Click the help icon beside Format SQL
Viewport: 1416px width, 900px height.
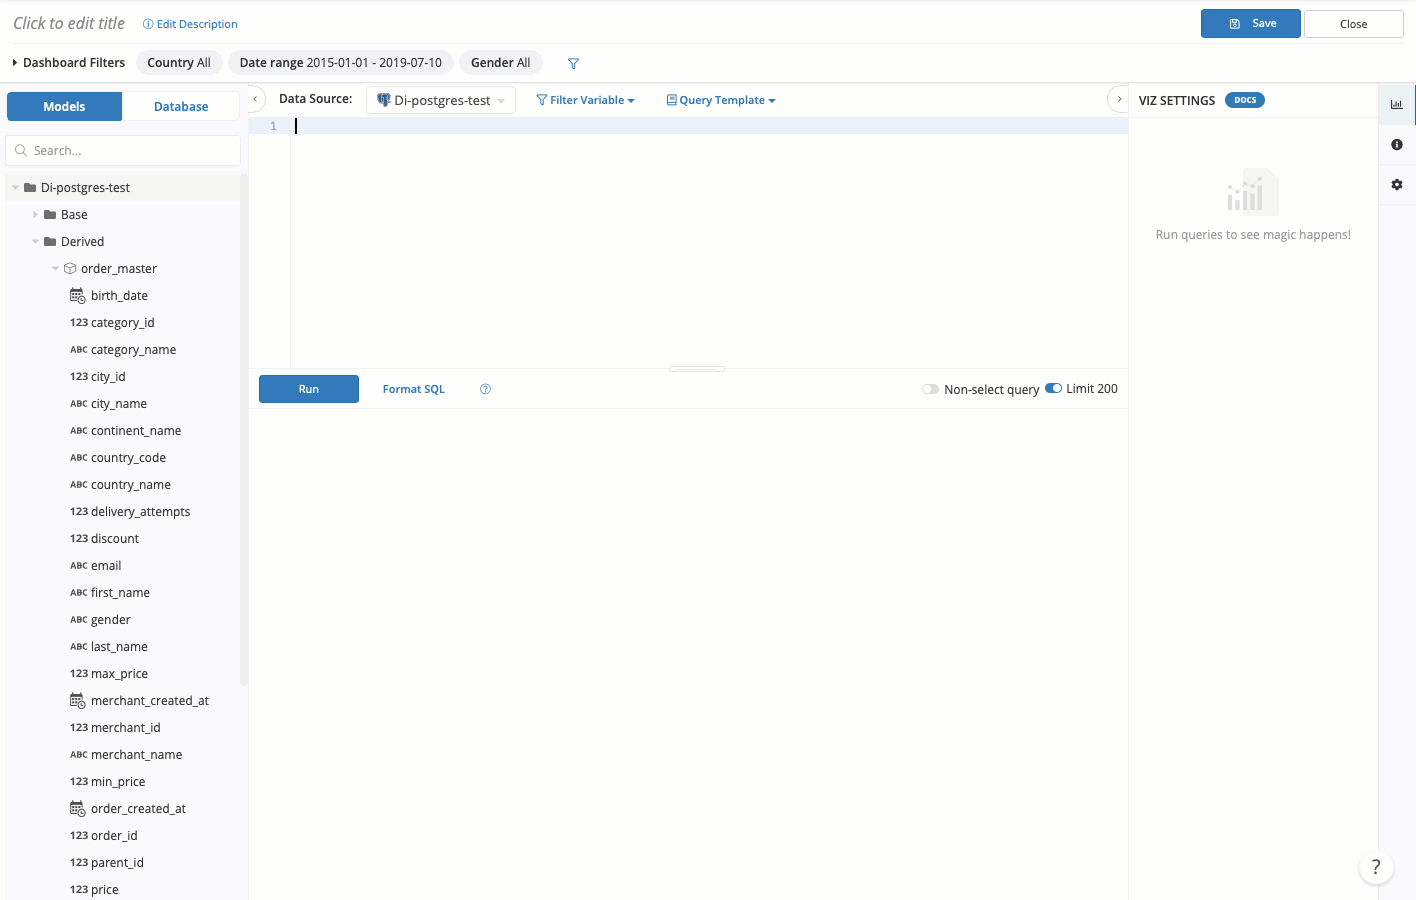pos(485,389)
